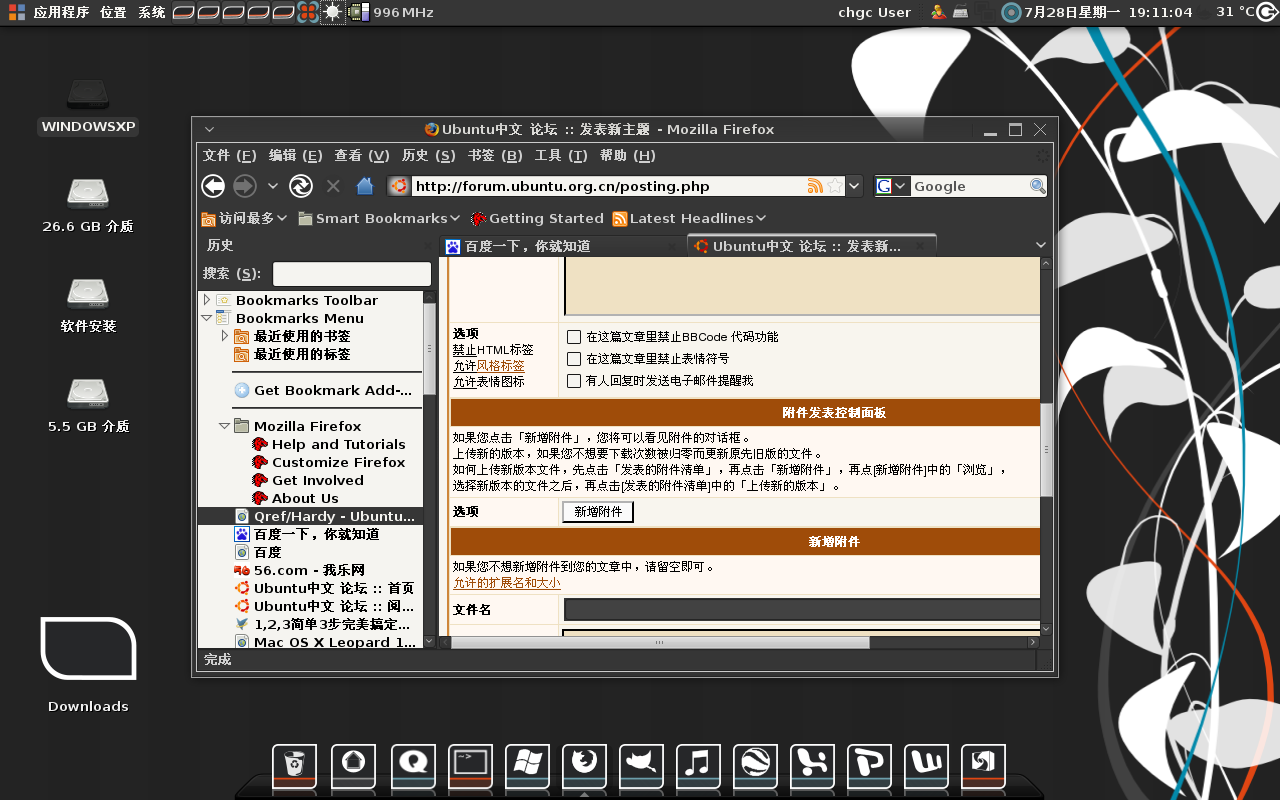Open the 文件 (F) menu

230,156
